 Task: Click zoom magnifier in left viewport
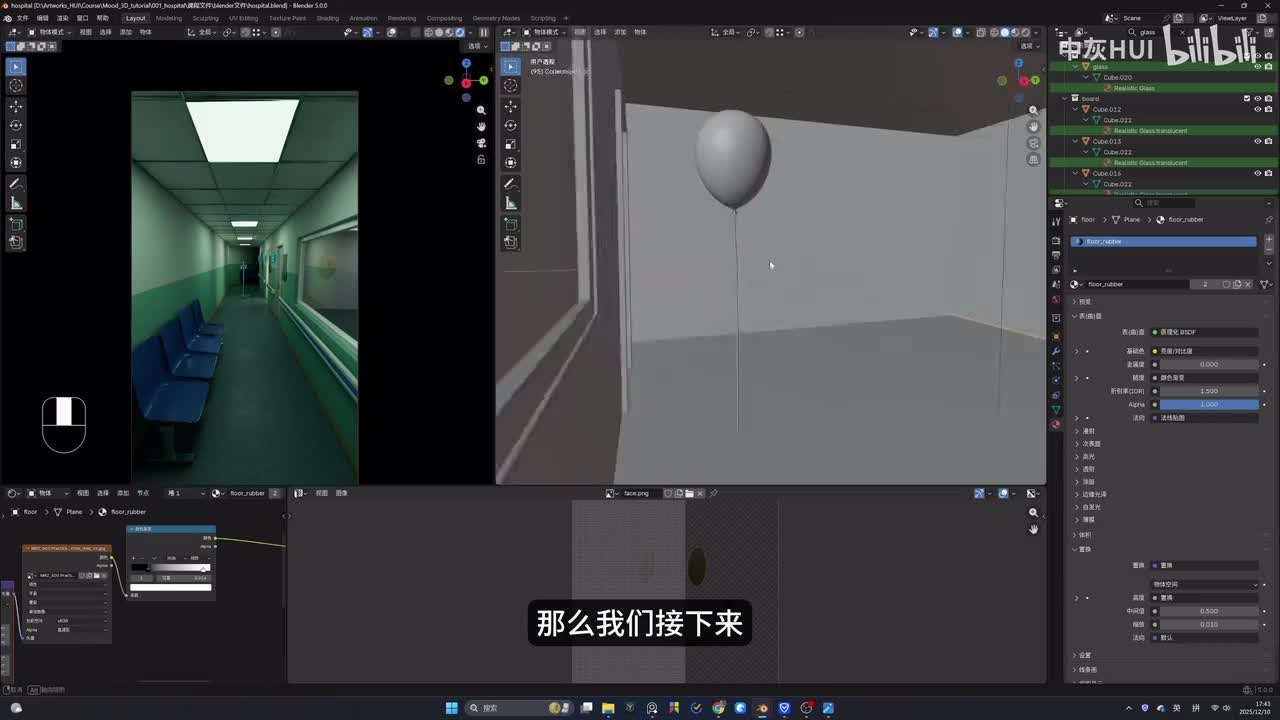pyautogui.click(x=481, y=110)
